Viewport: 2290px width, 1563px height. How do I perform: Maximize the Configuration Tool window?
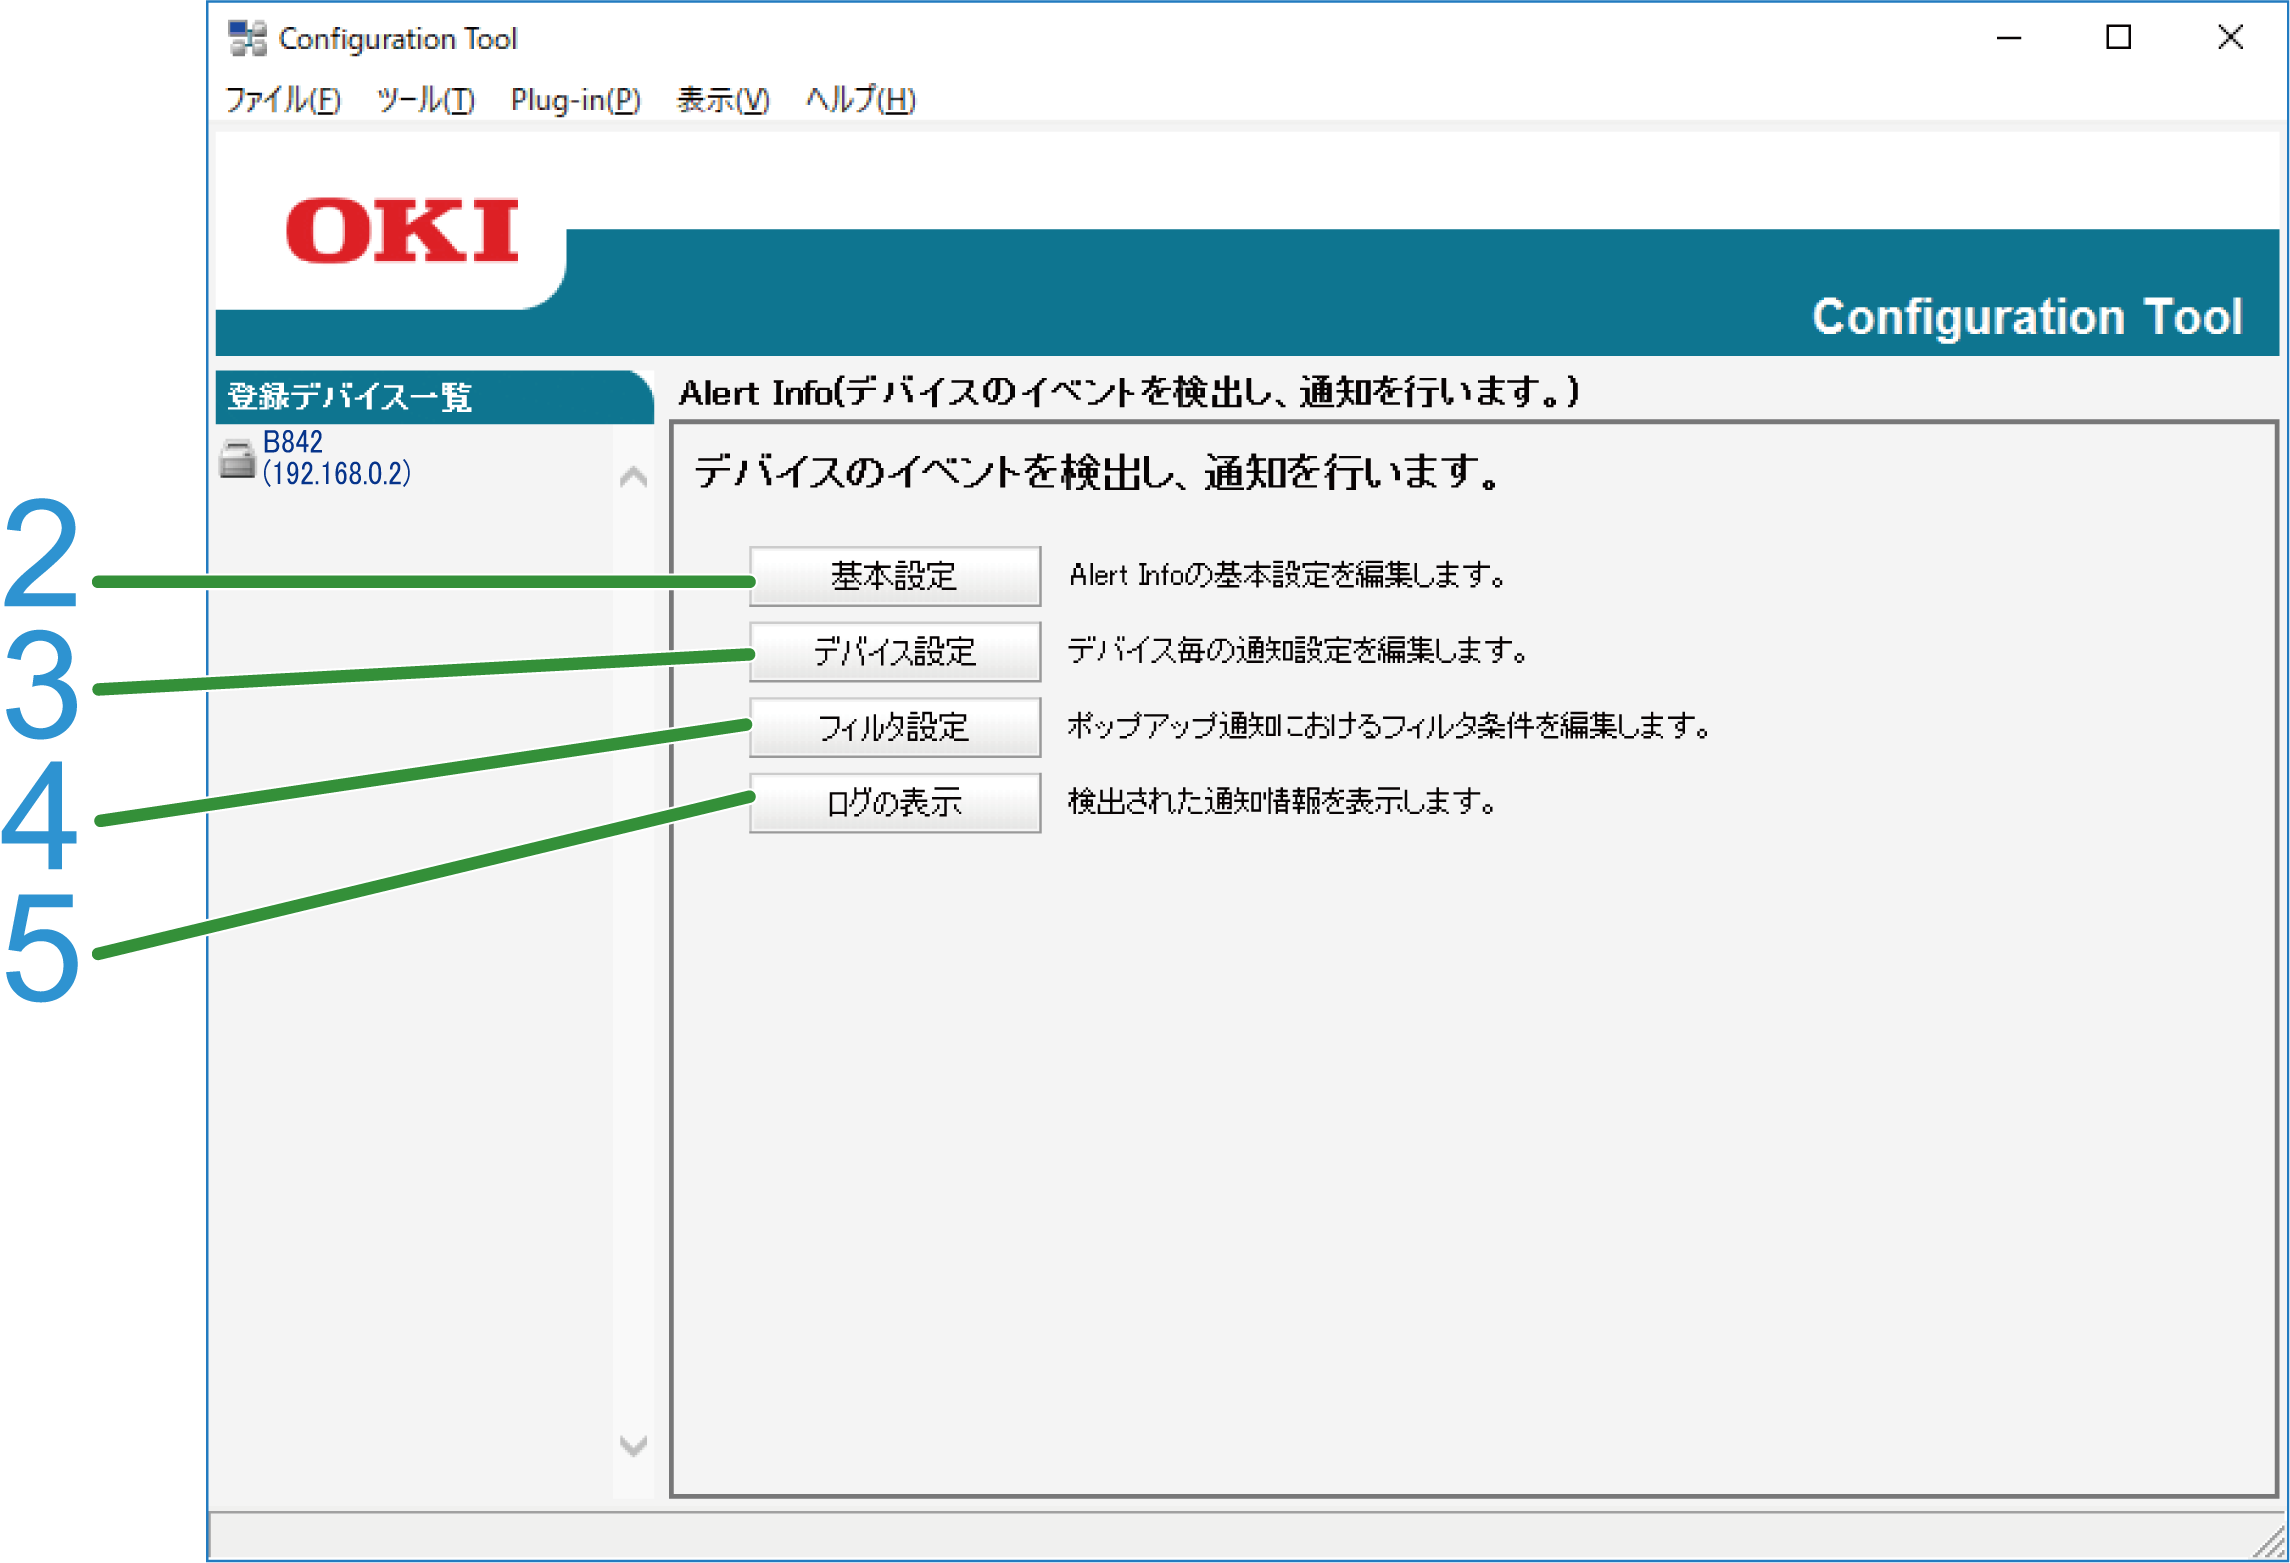pyautogui.click(x=2118, y=38)
